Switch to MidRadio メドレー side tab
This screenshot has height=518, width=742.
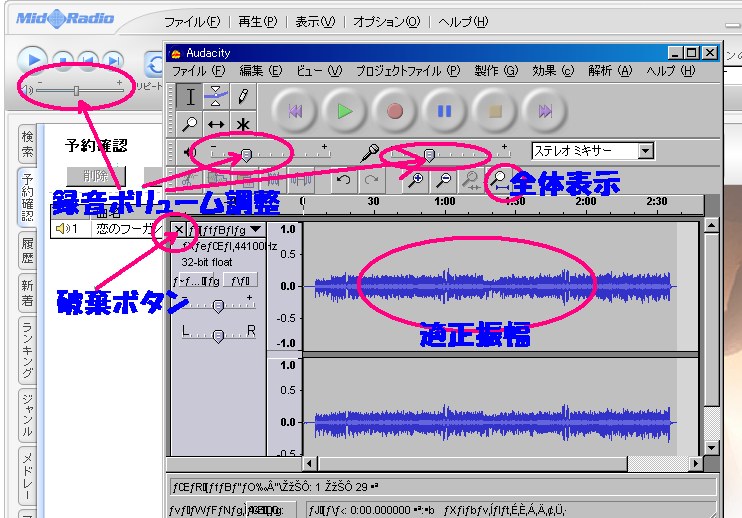tap(27, 475)
